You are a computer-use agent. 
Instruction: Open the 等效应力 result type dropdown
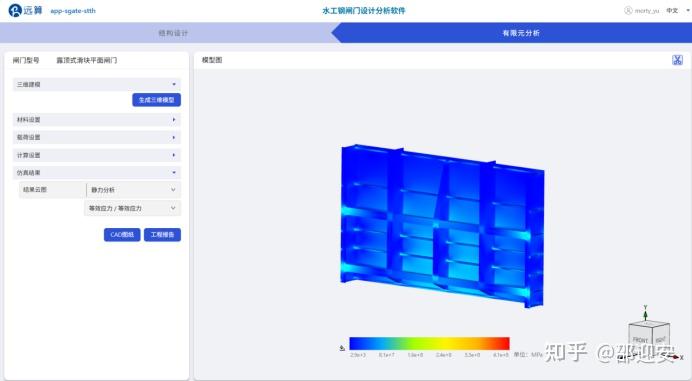[x=132, y=208]
